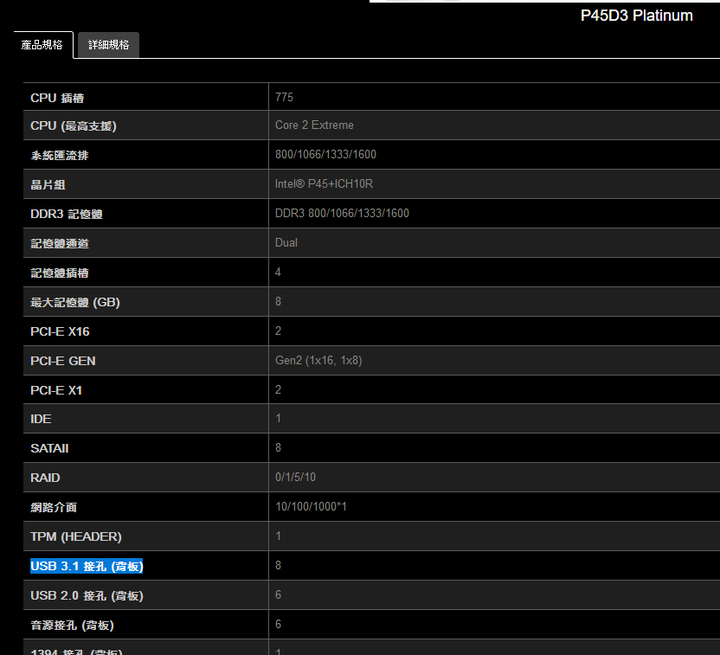Click the 音源接孔 (背板) label
720x655 pixels.
coord(72,625)
